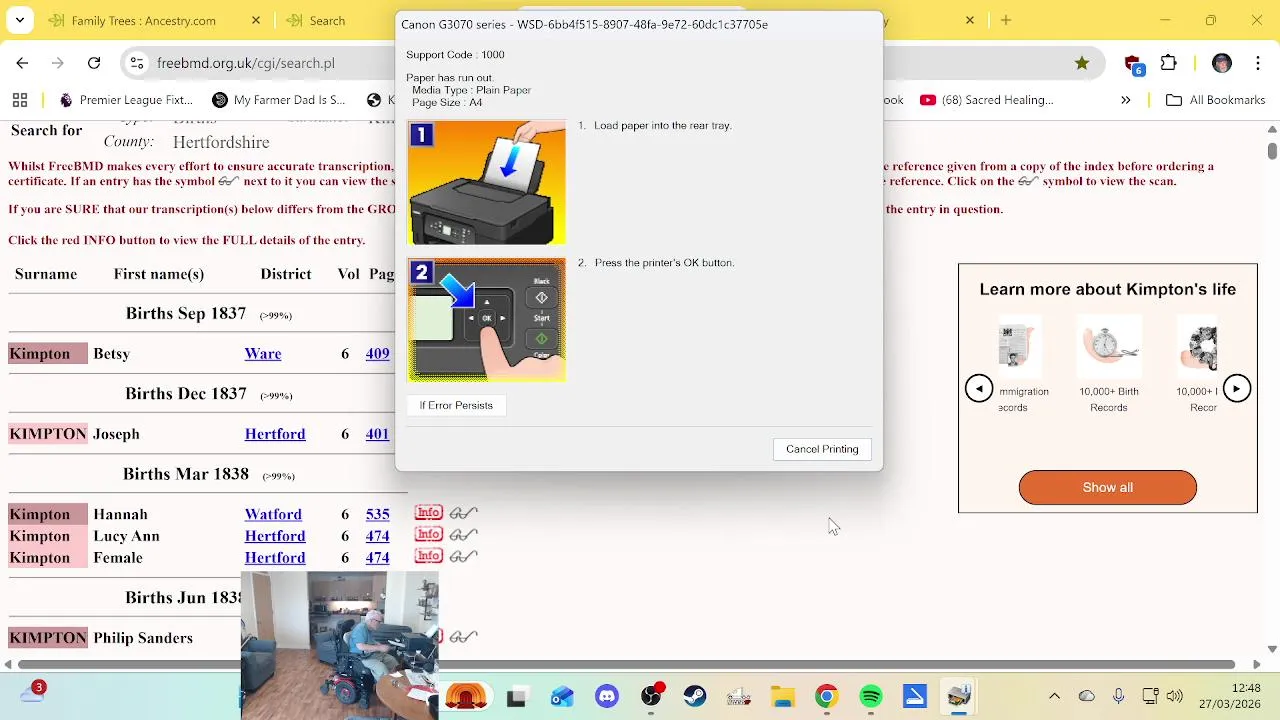Open OBS Studio from the taskbar

point(652,696)
